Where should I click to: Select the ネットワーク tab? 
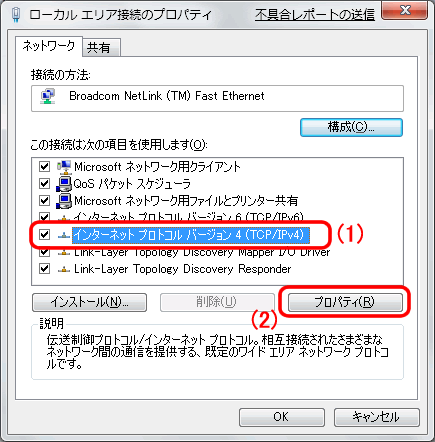[x=49, y=46]
